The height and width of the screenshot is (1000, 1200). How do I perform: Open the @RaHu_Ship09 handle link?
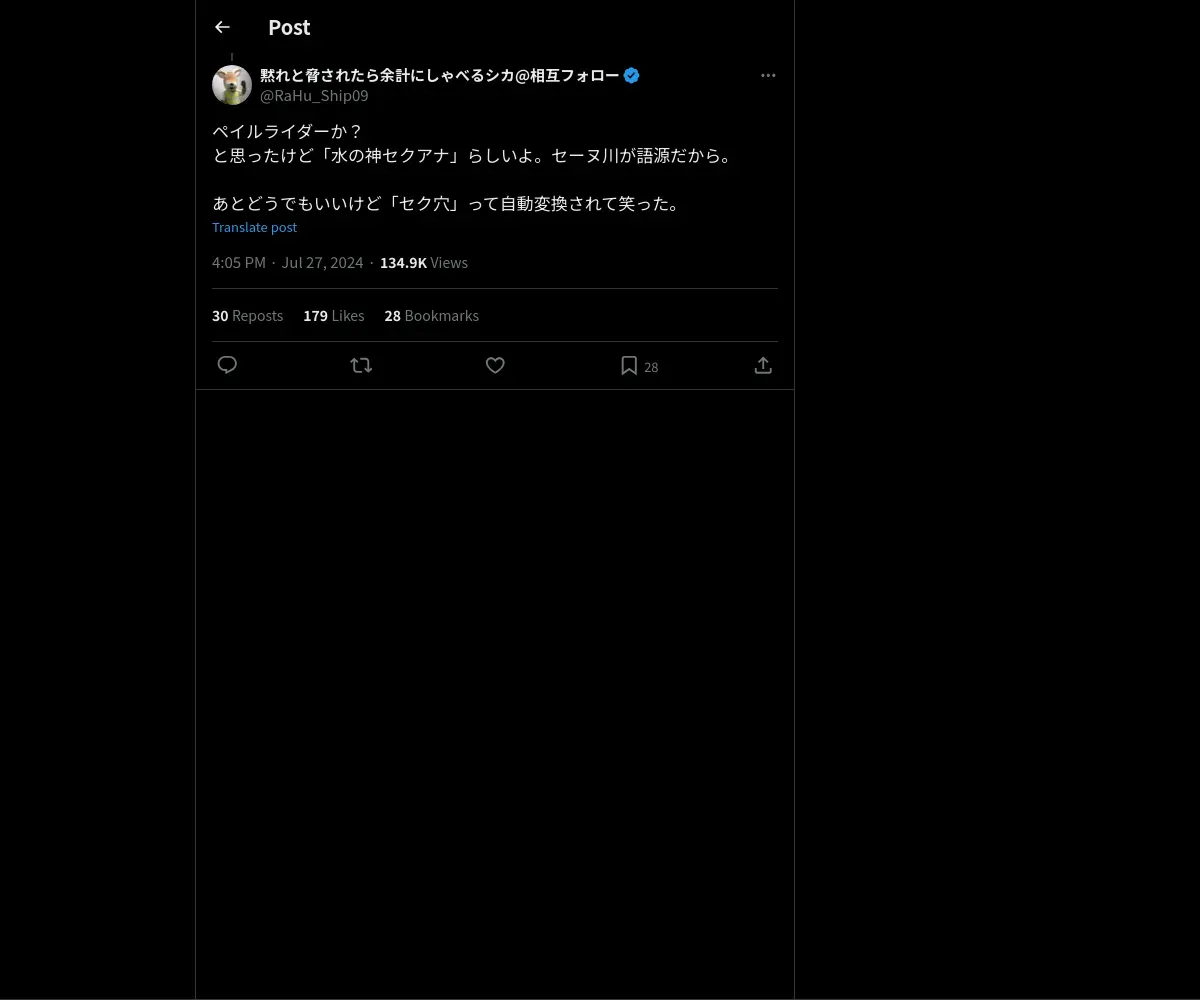314,96
